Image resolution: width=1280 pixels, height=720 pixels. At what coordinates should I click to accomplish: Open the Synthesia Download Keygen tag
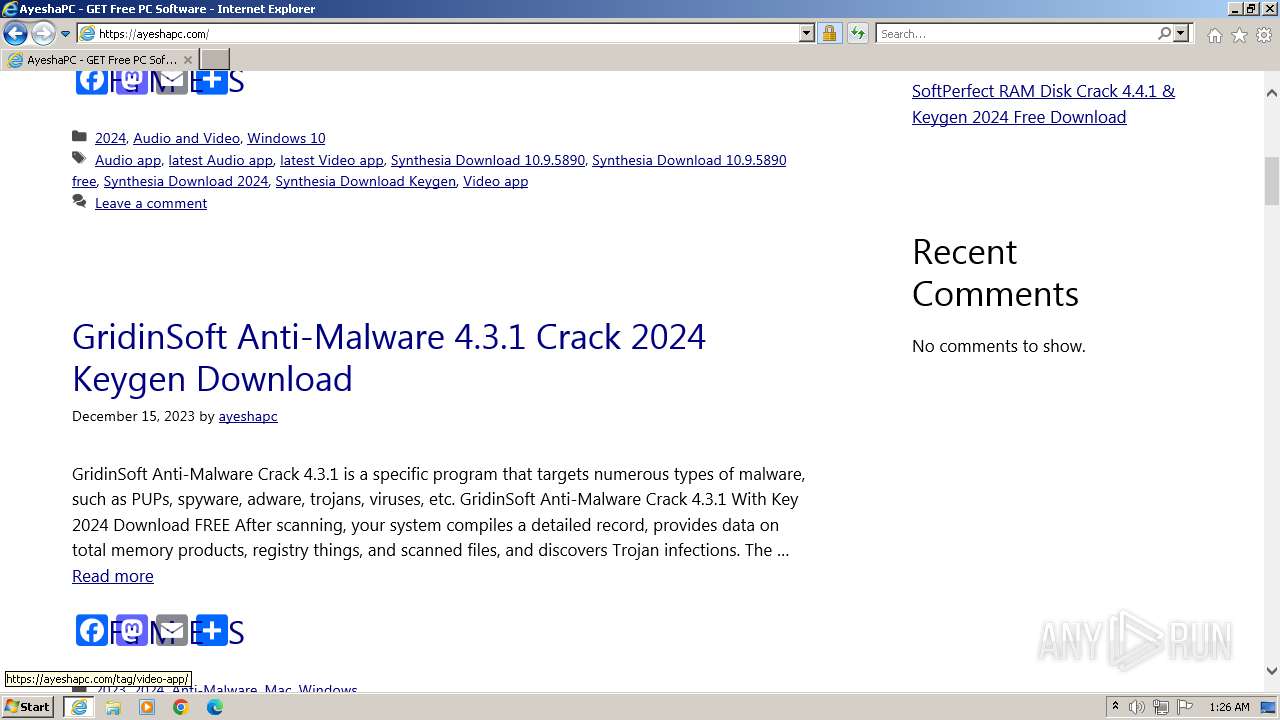(x=365, y=181)
